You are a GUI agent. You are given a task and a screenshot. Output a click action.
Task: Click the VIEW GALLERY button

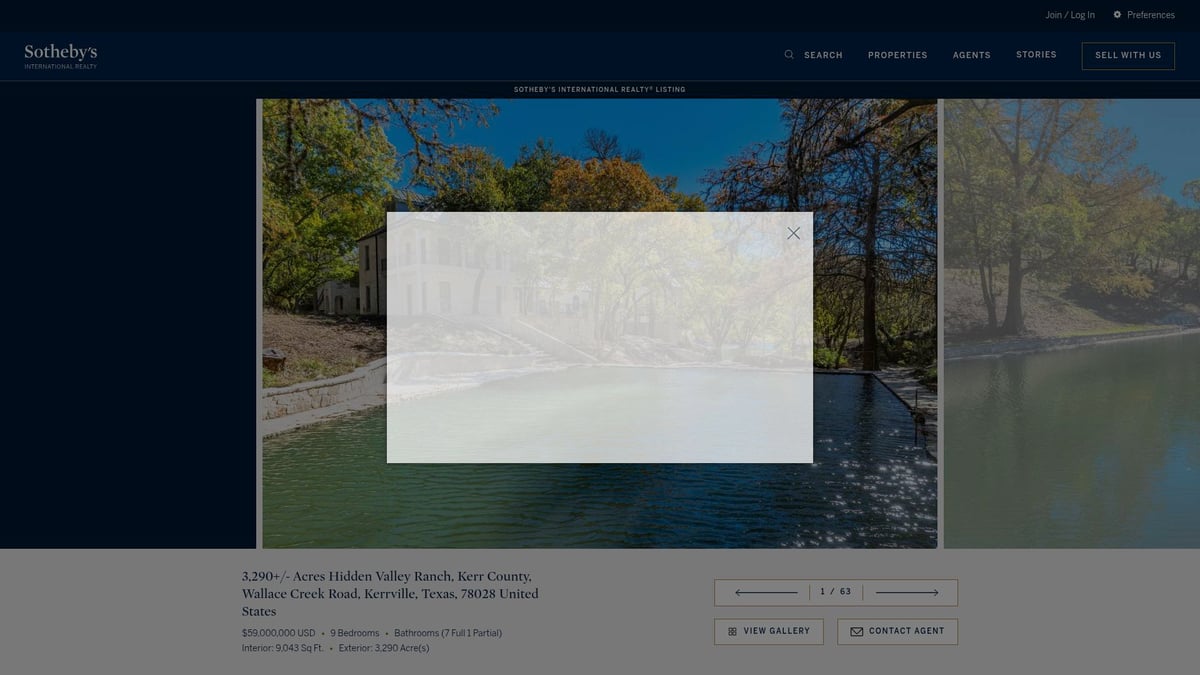coord(768,631)
